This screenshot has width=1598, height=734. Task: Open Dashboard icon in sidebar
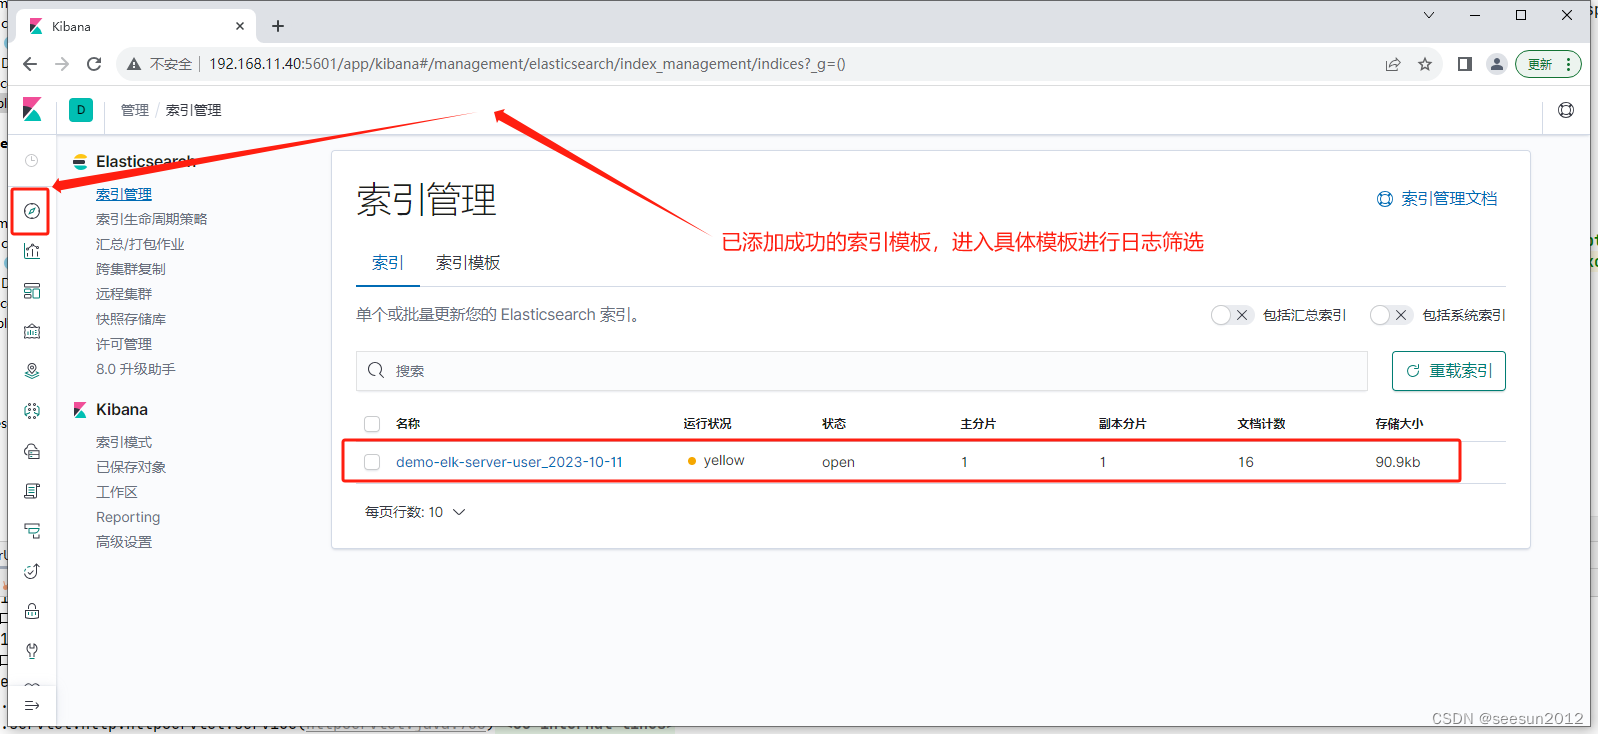pyautogui.click(x=32, y=291)
